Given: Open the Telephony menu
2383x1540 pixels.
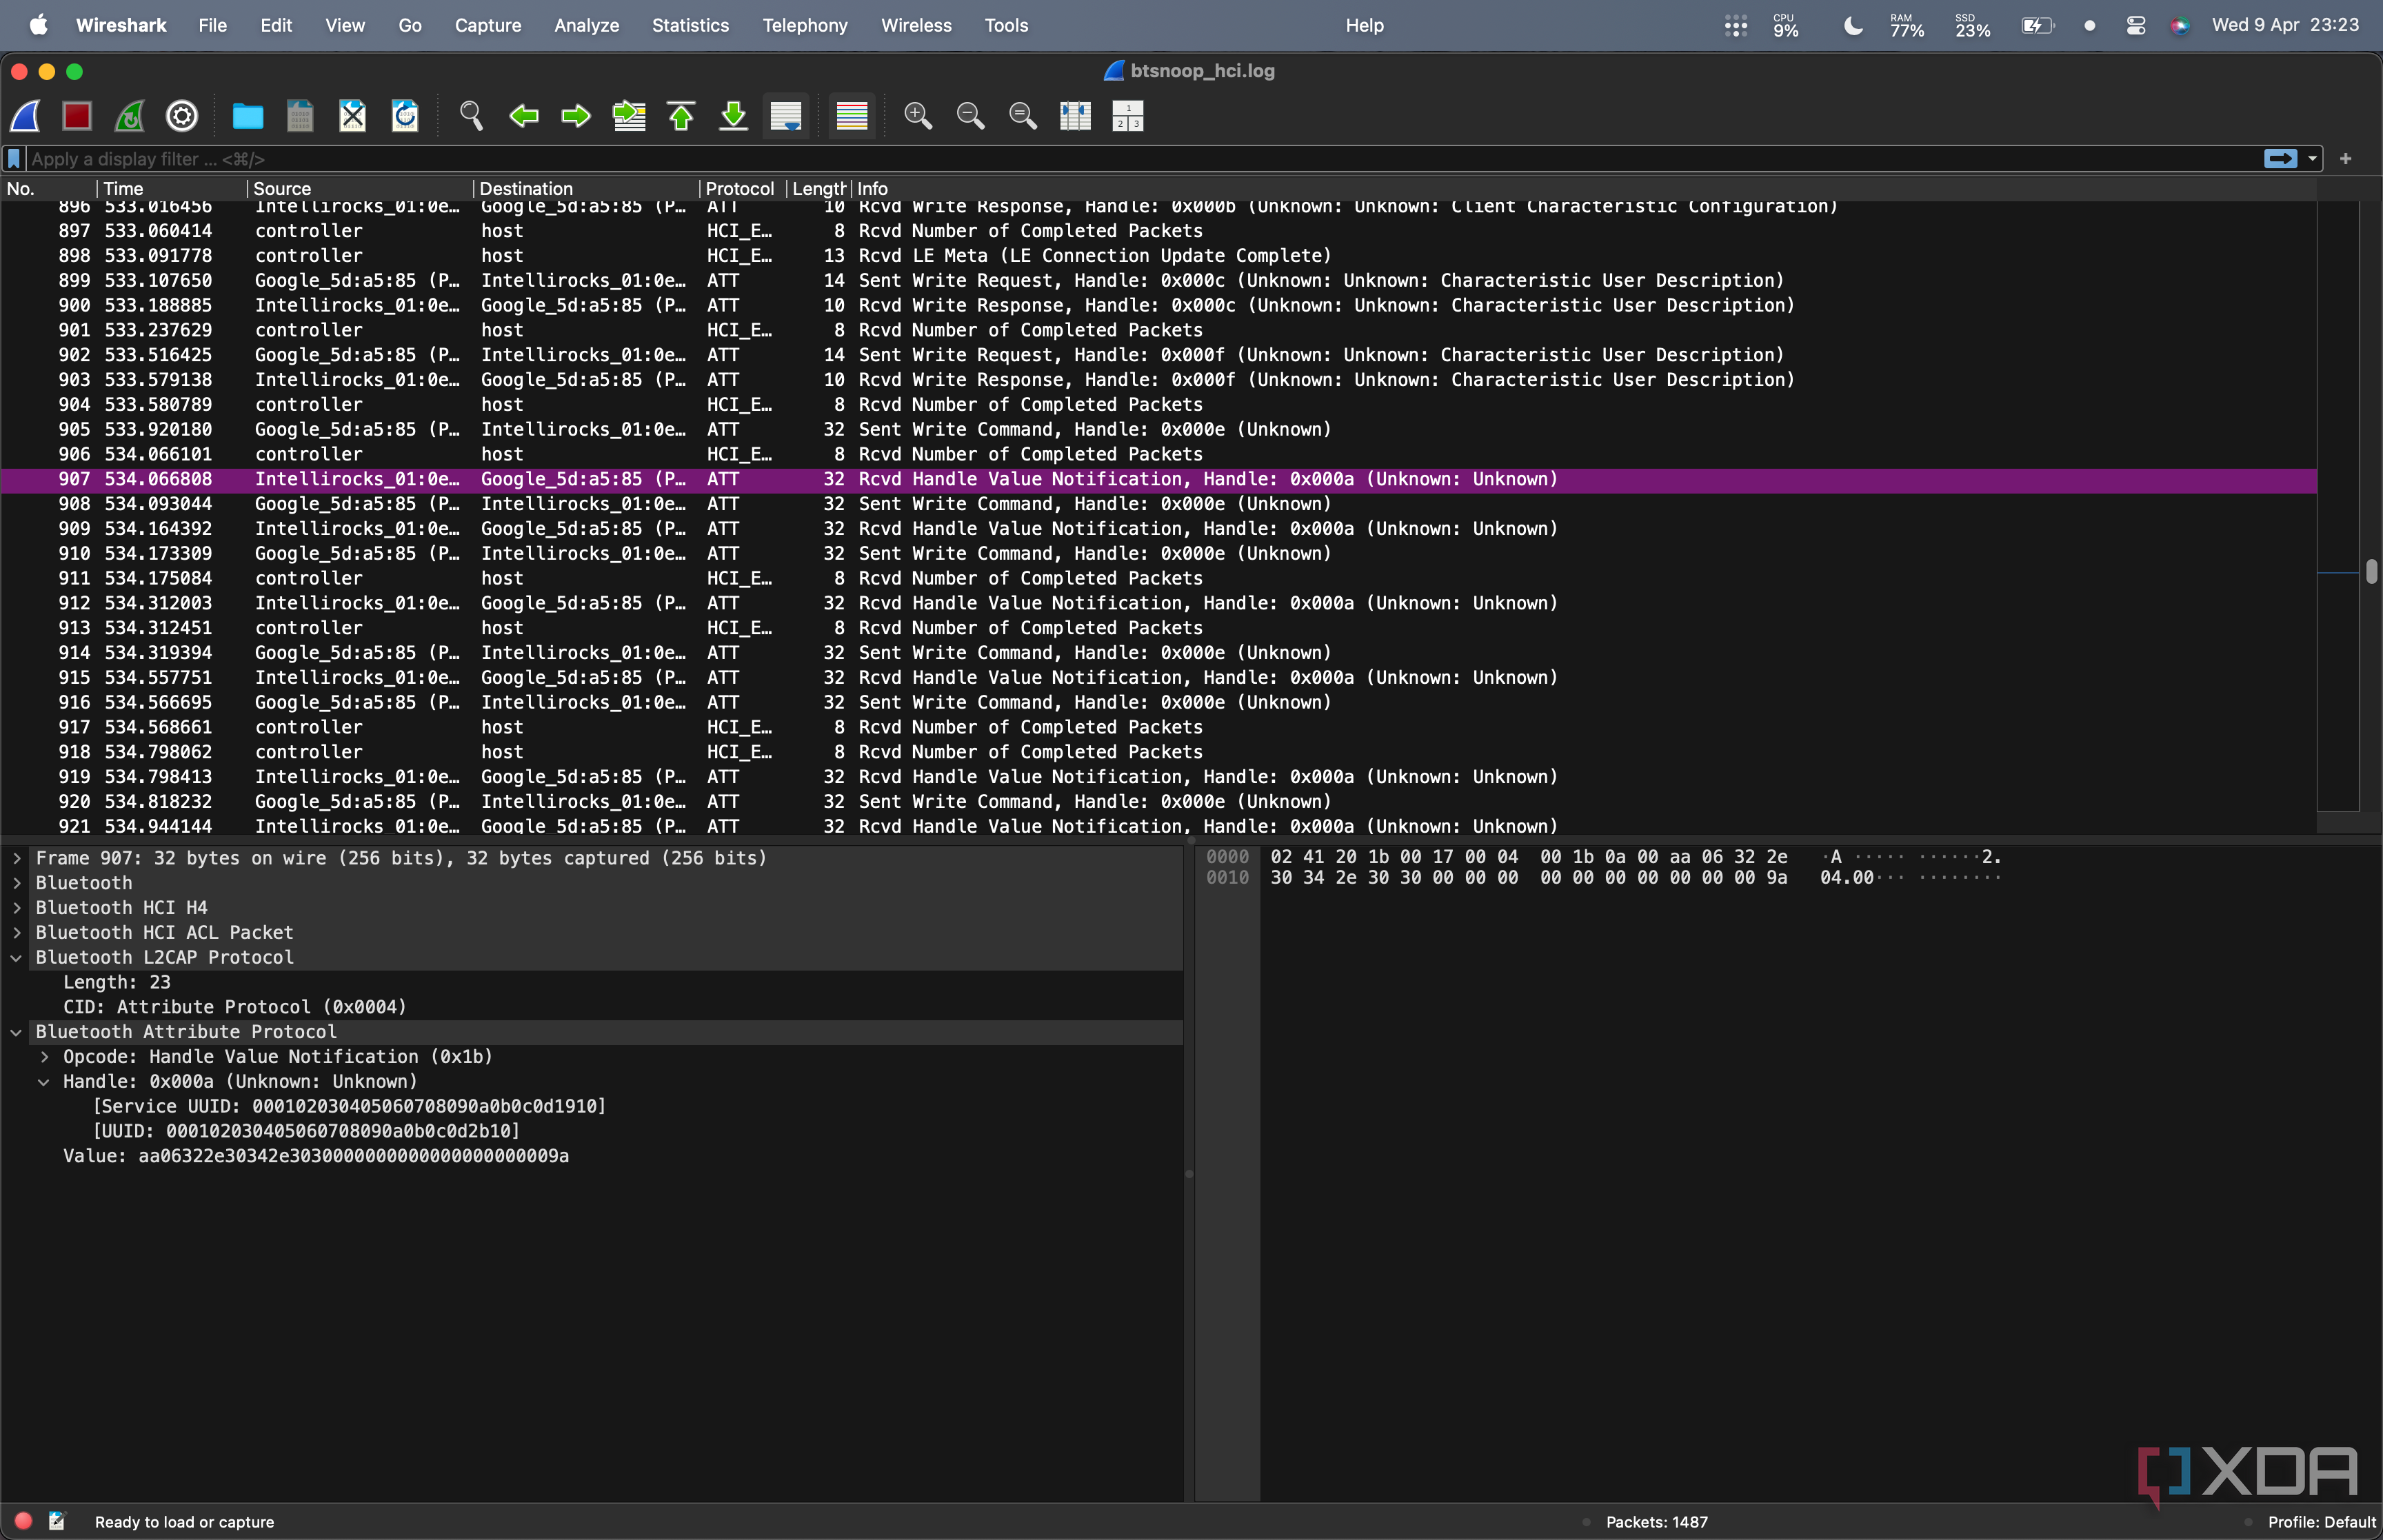Looking at the screenshot, I should pyautogui.click(x=805, y=25).
